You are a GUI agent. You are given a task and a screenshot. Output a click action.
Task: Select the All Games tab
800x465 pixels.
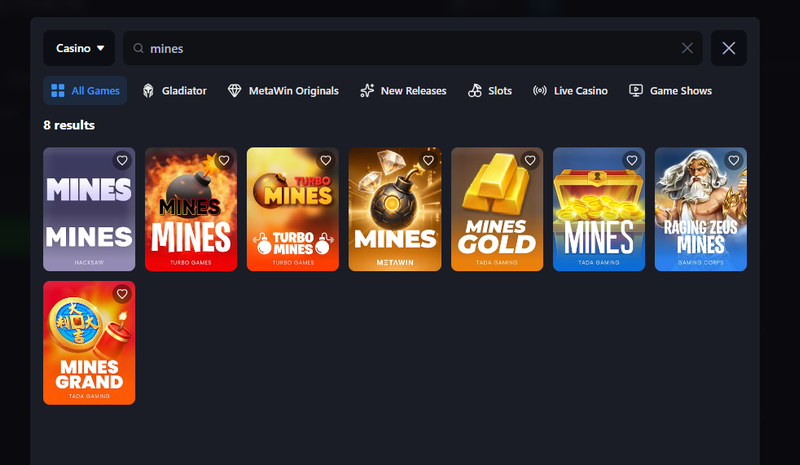[x=85, y=90]
